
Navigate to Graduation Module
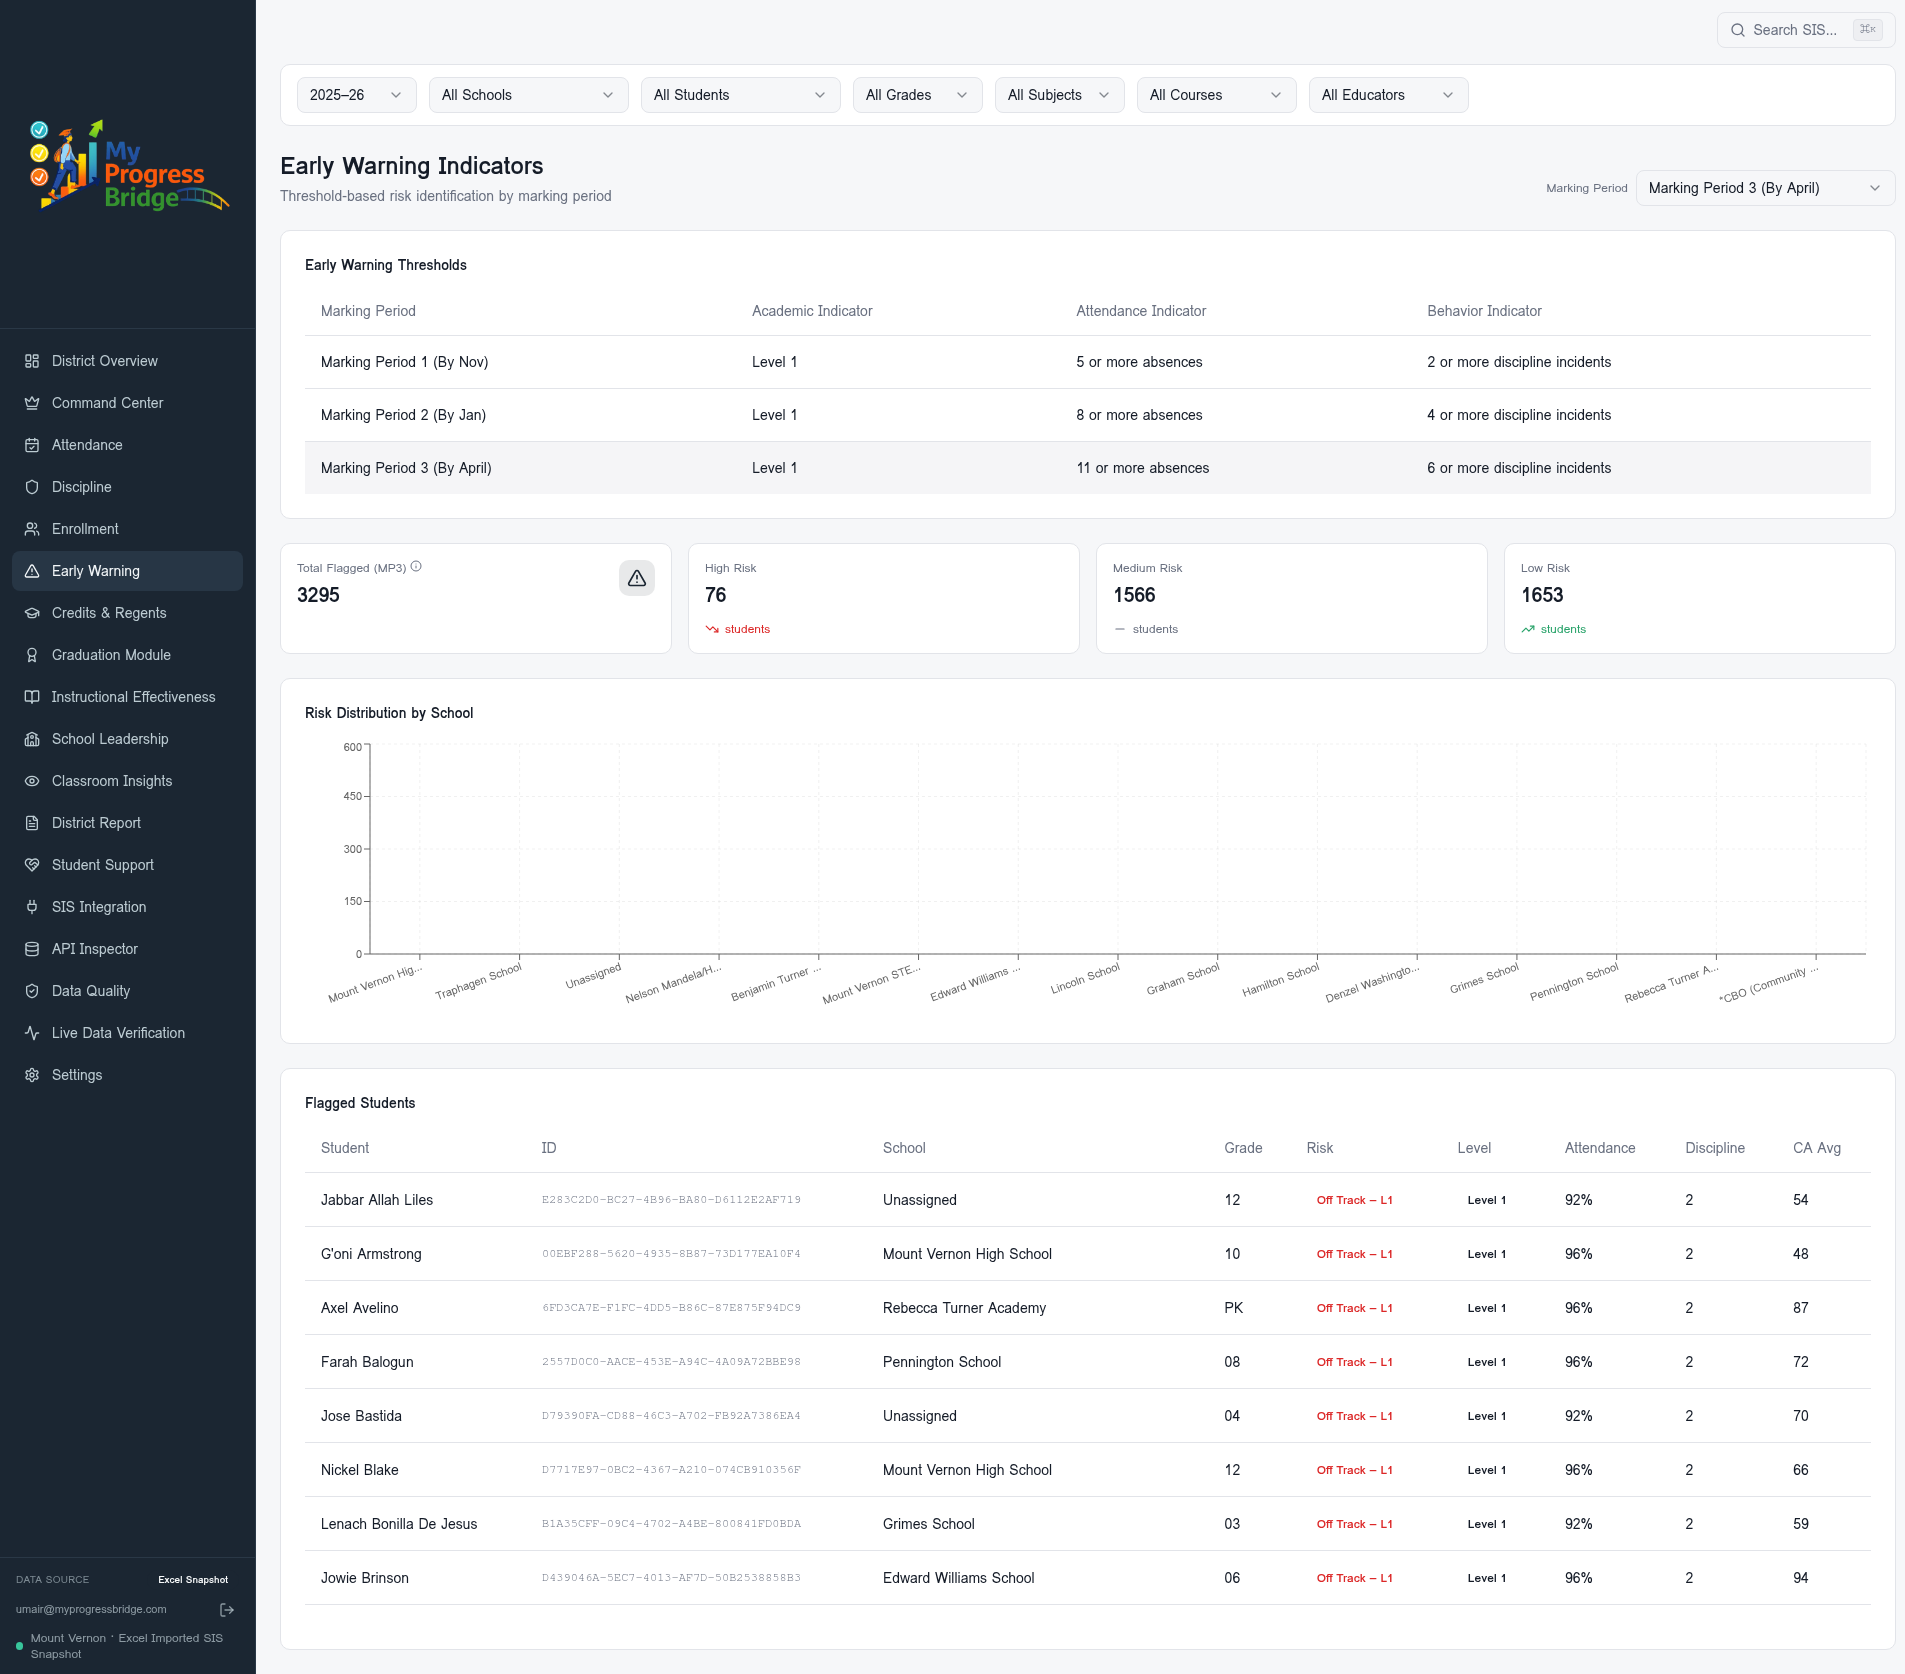(127, 655)
